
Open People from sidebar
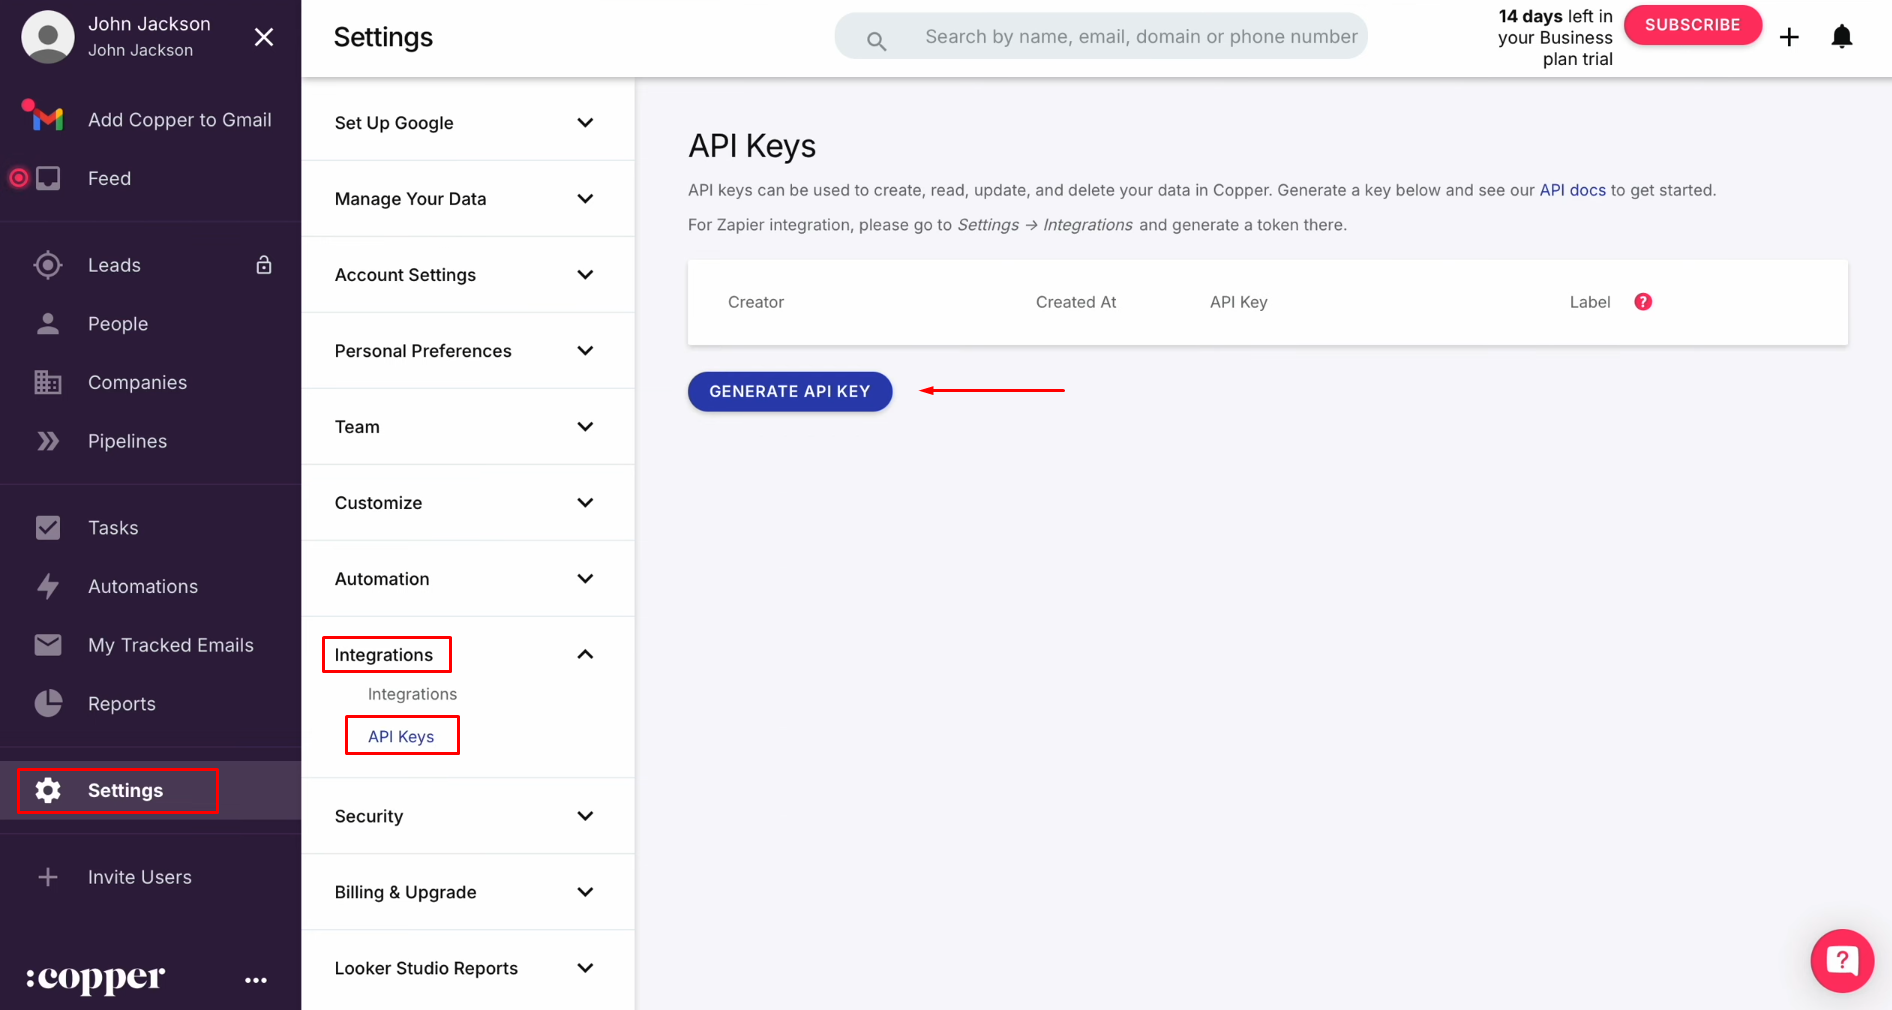click(118, 324)
